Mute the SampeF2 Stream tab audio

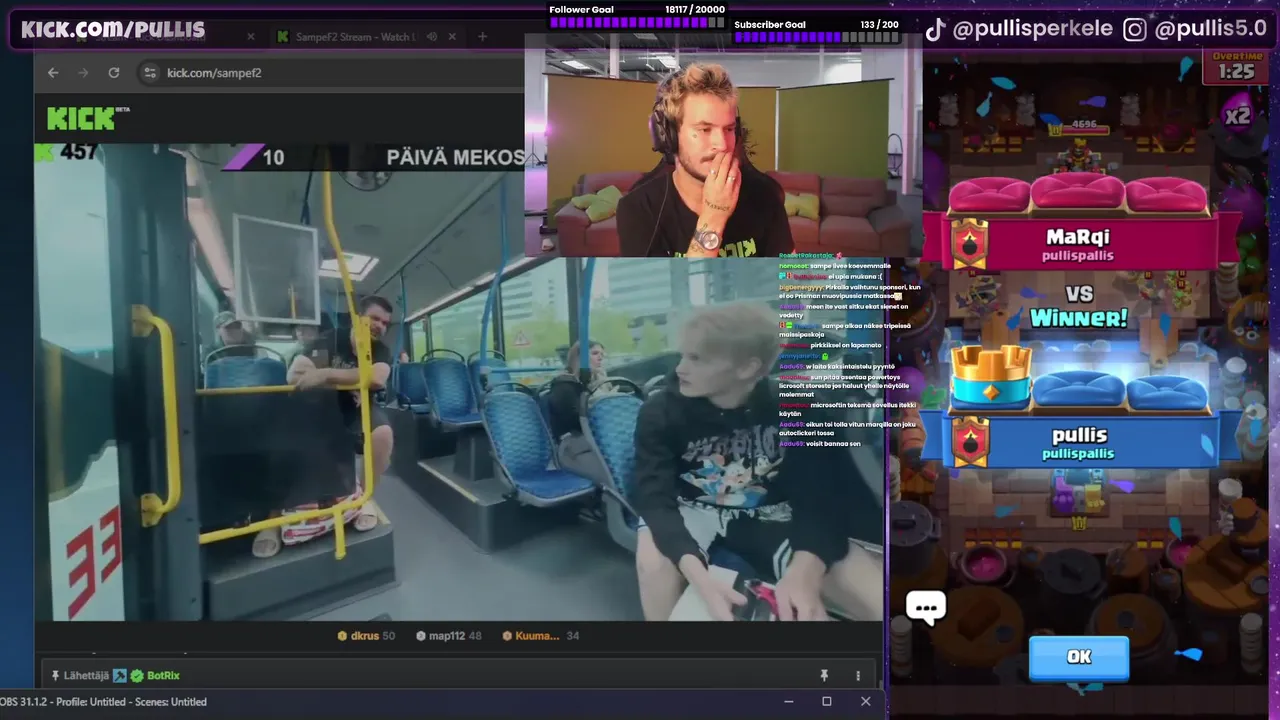432,37
